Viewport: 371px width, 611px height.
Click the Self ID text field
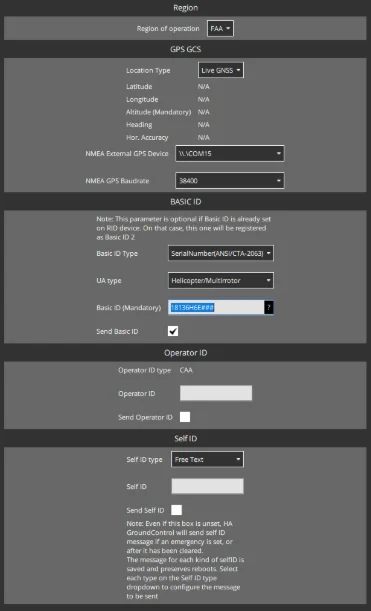tap(207, 486)
